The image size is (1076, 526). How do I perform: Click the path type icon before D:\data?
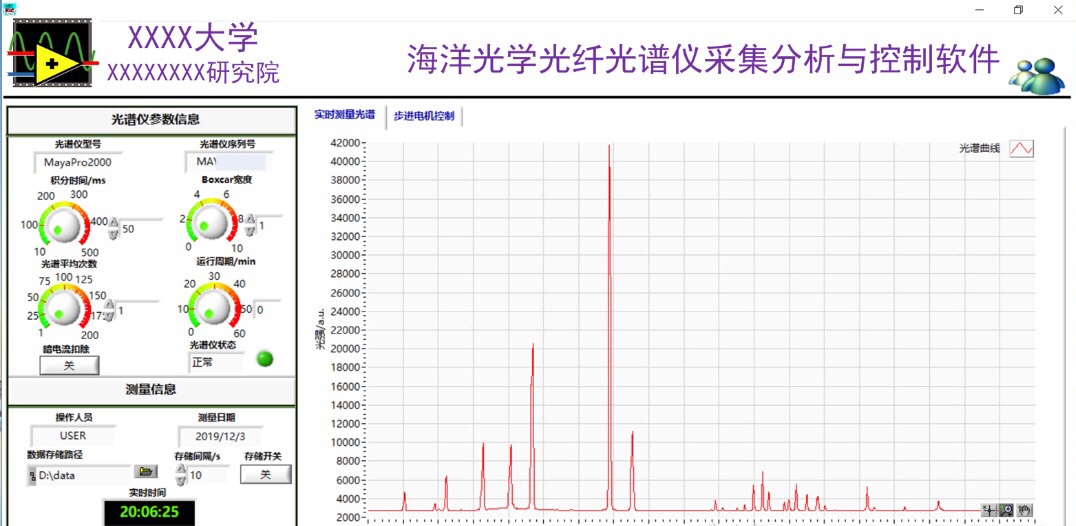[x=32, y=475]
